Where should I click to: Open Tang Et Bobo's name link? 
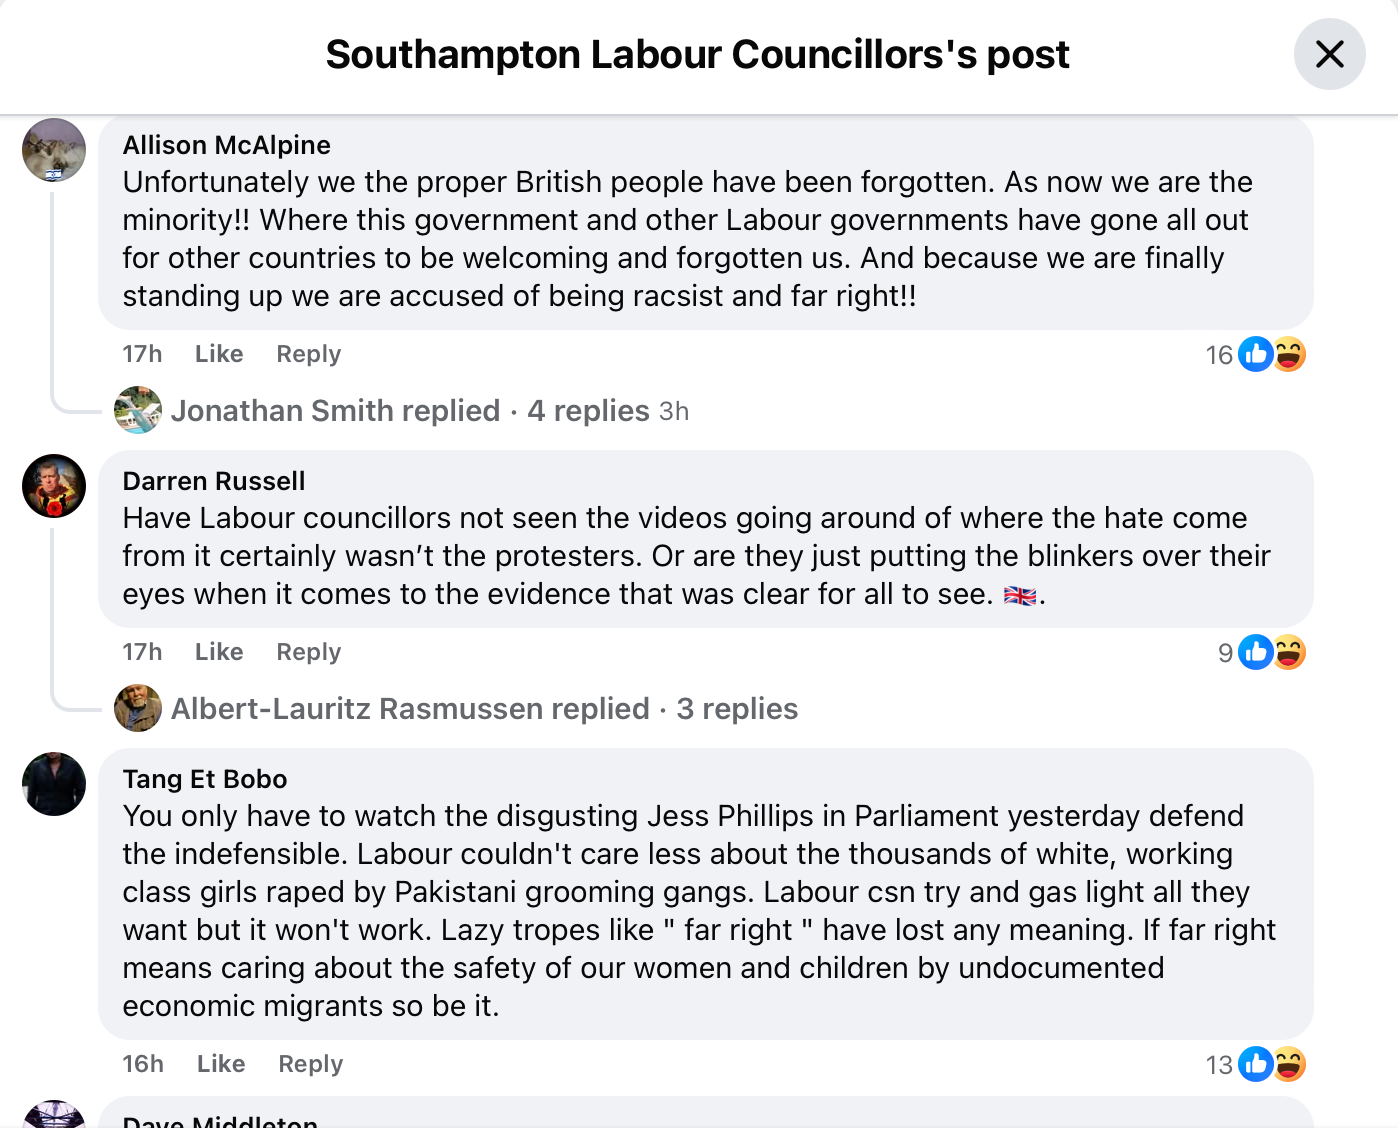click(205, 779)
